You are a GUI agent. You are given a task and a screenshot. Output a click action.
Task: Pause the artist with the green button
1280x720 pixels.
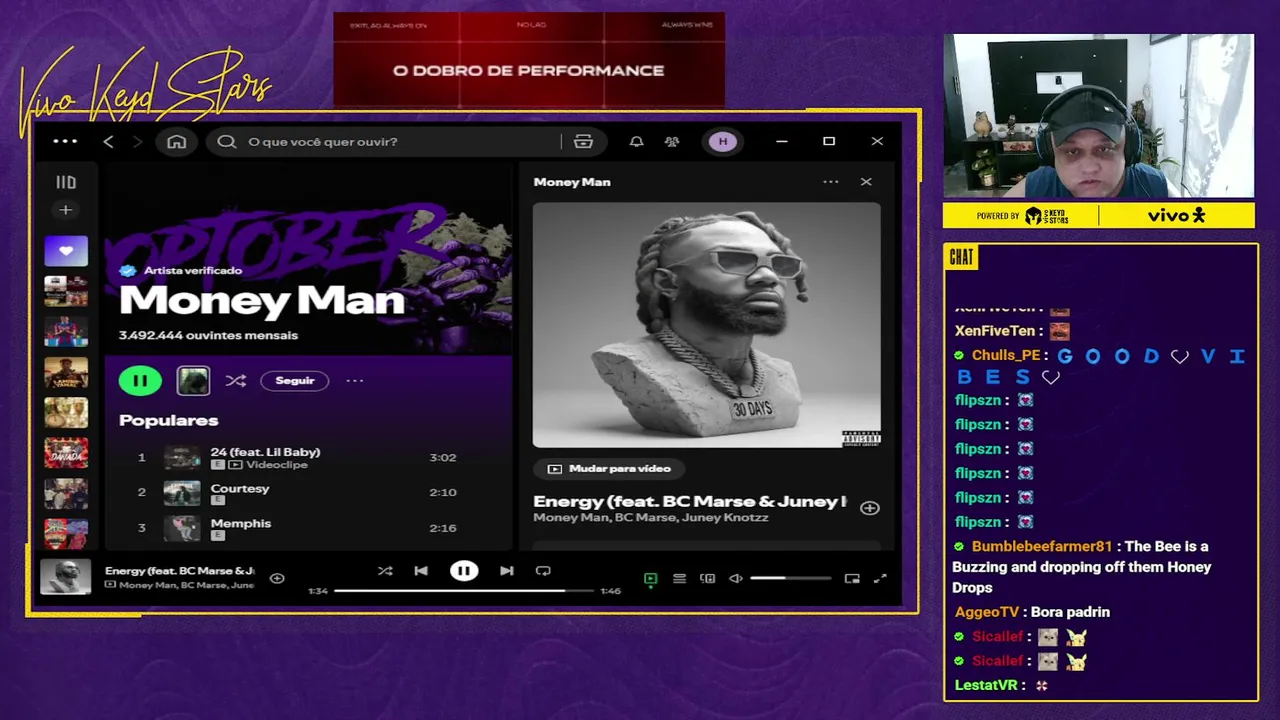click(140, 380)
